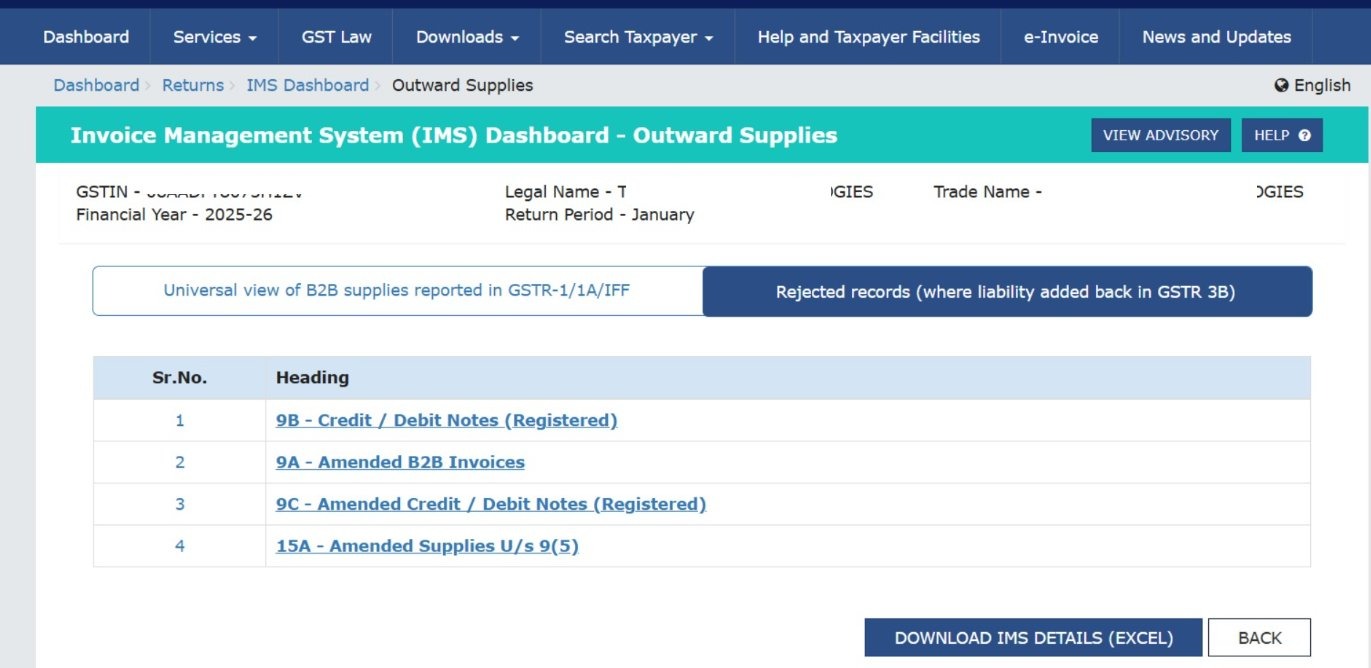The height and width of the screenshot is (668, 1371).
Task: Open the Services dropdown menu
Action: pos(213,36)
